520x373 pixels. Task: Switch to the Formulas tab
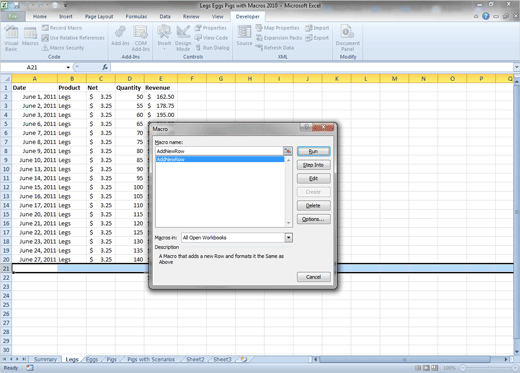click(136, 17)
